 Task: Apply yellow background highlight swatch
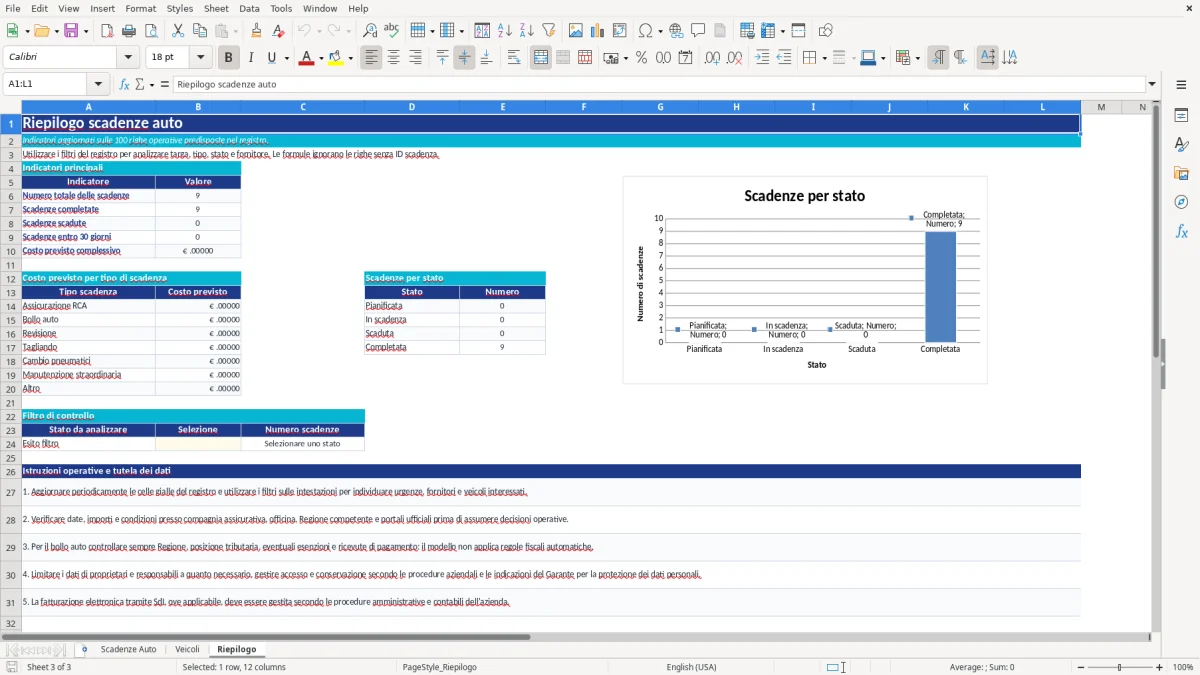coord(336,58)
